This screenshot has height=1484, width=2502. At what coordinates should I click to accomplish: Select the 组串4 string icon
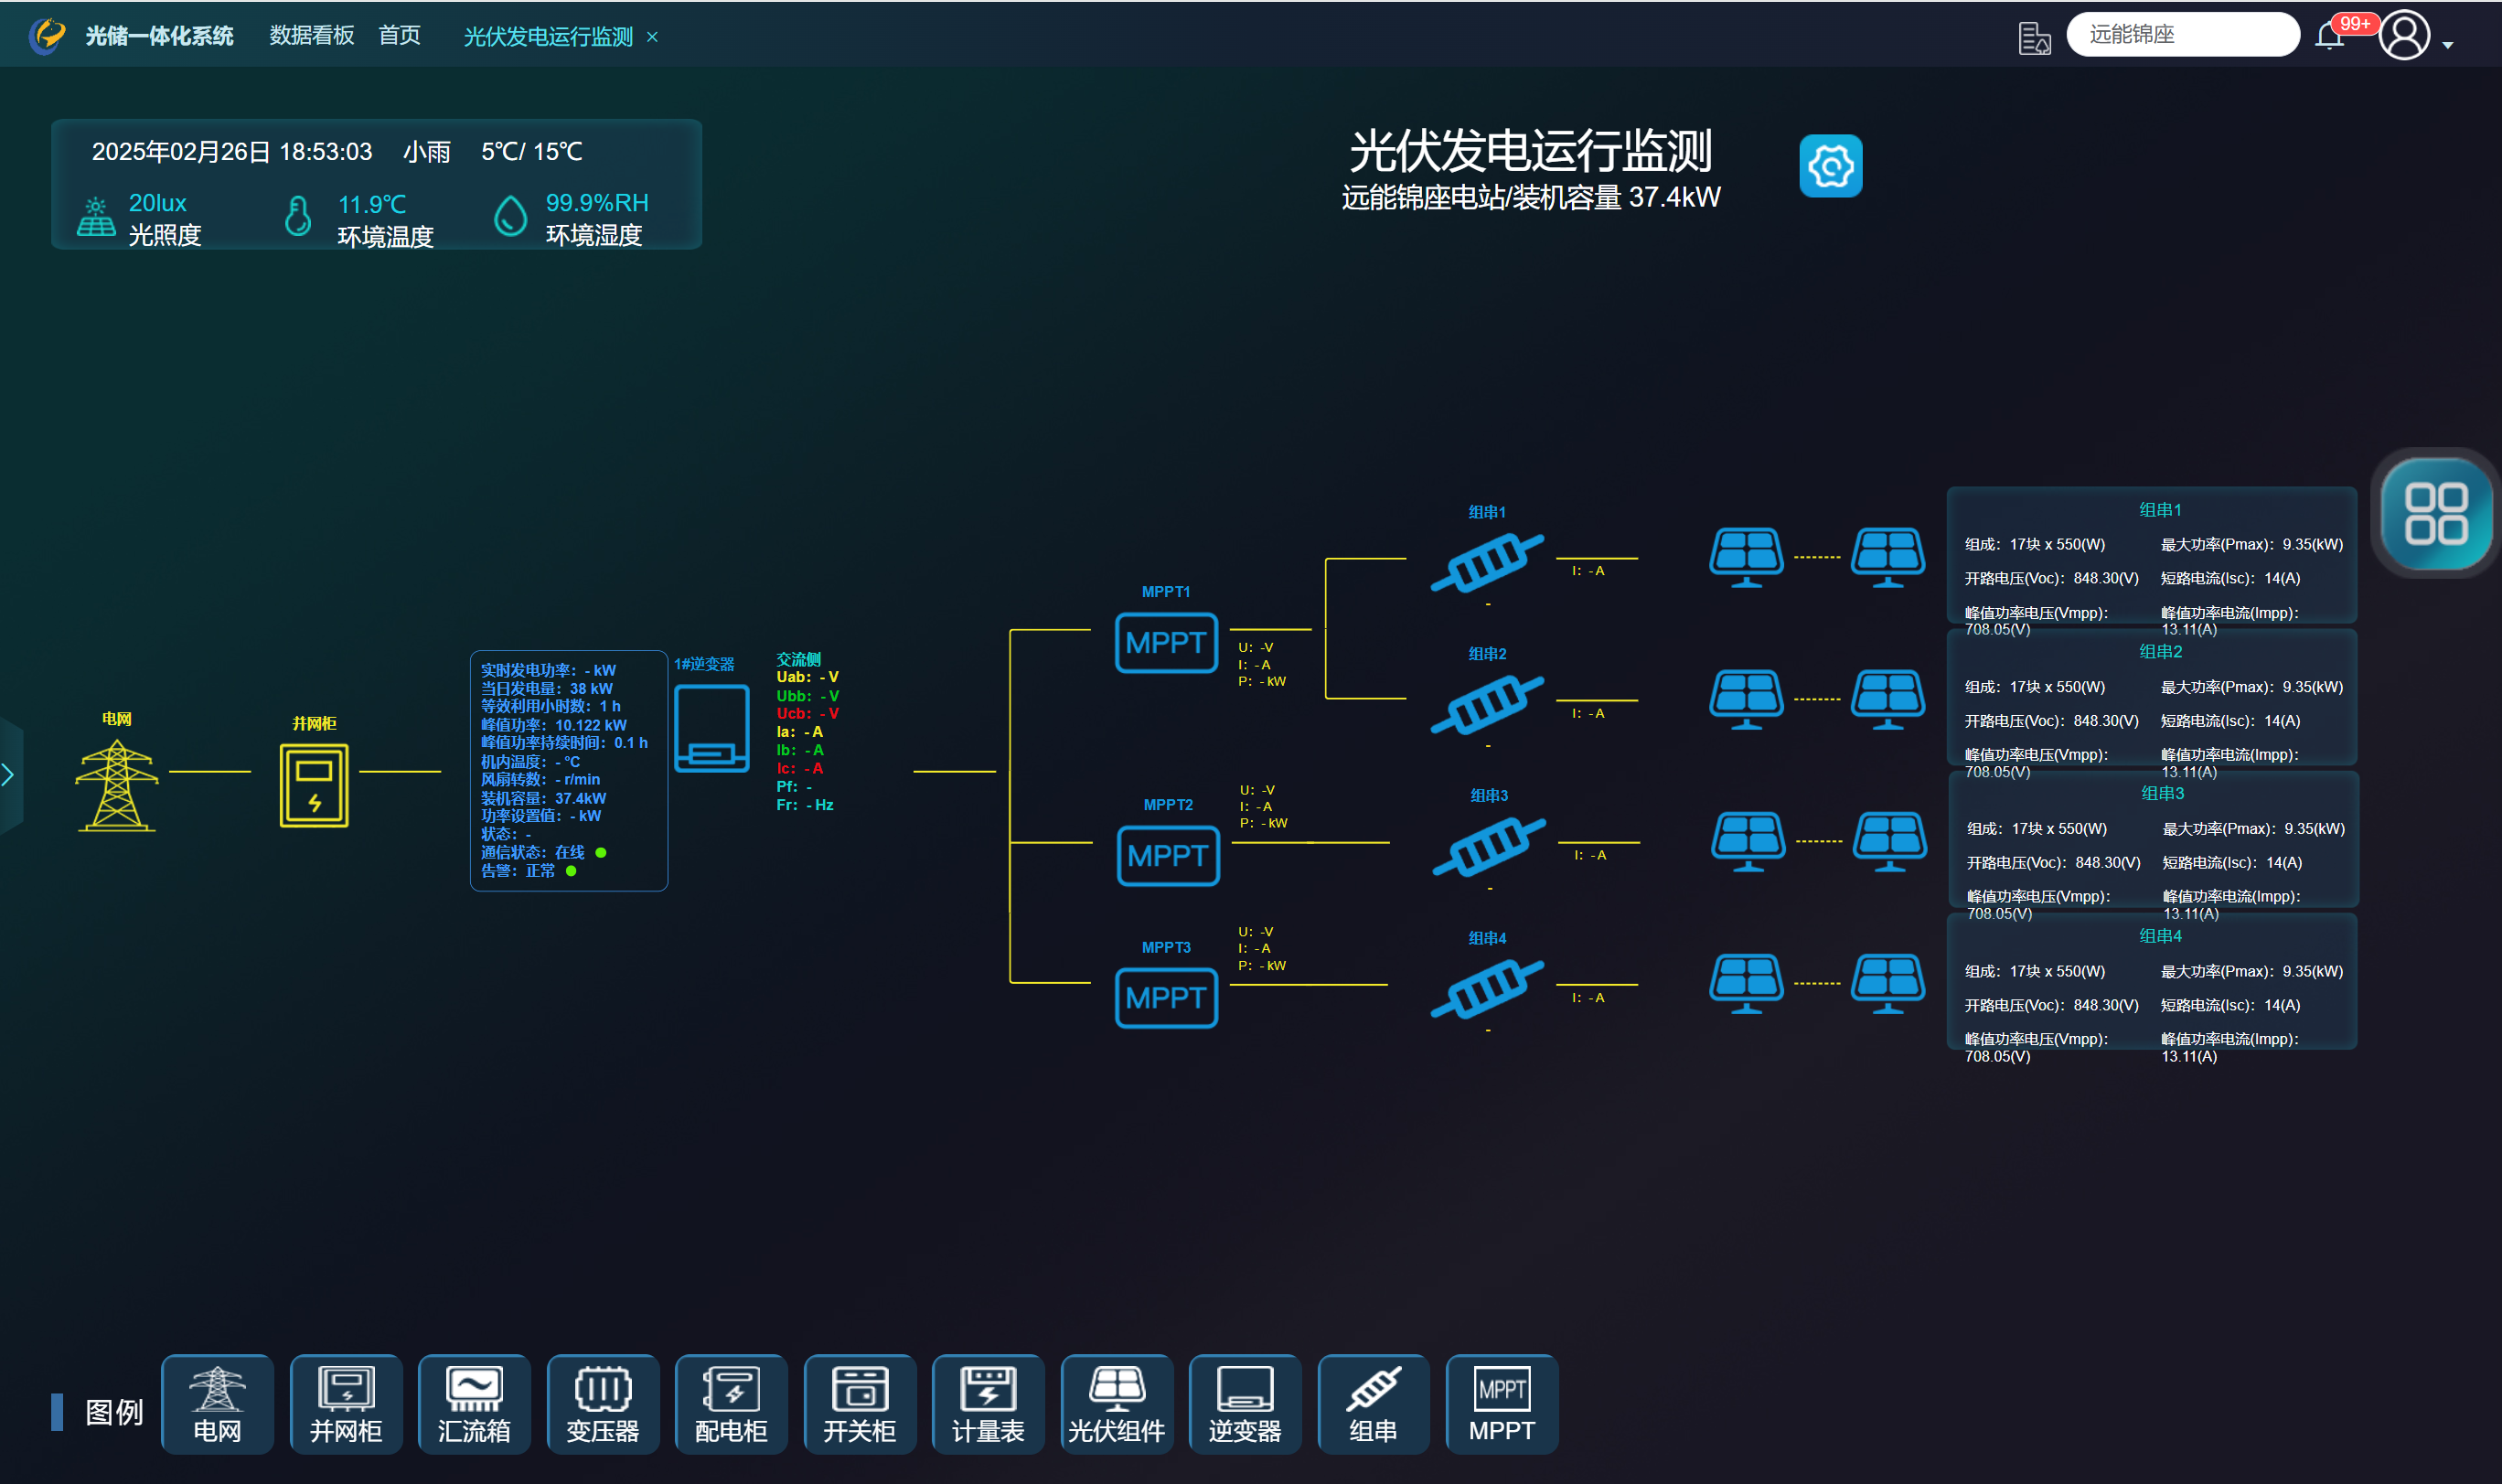[x=1487, y=988]
